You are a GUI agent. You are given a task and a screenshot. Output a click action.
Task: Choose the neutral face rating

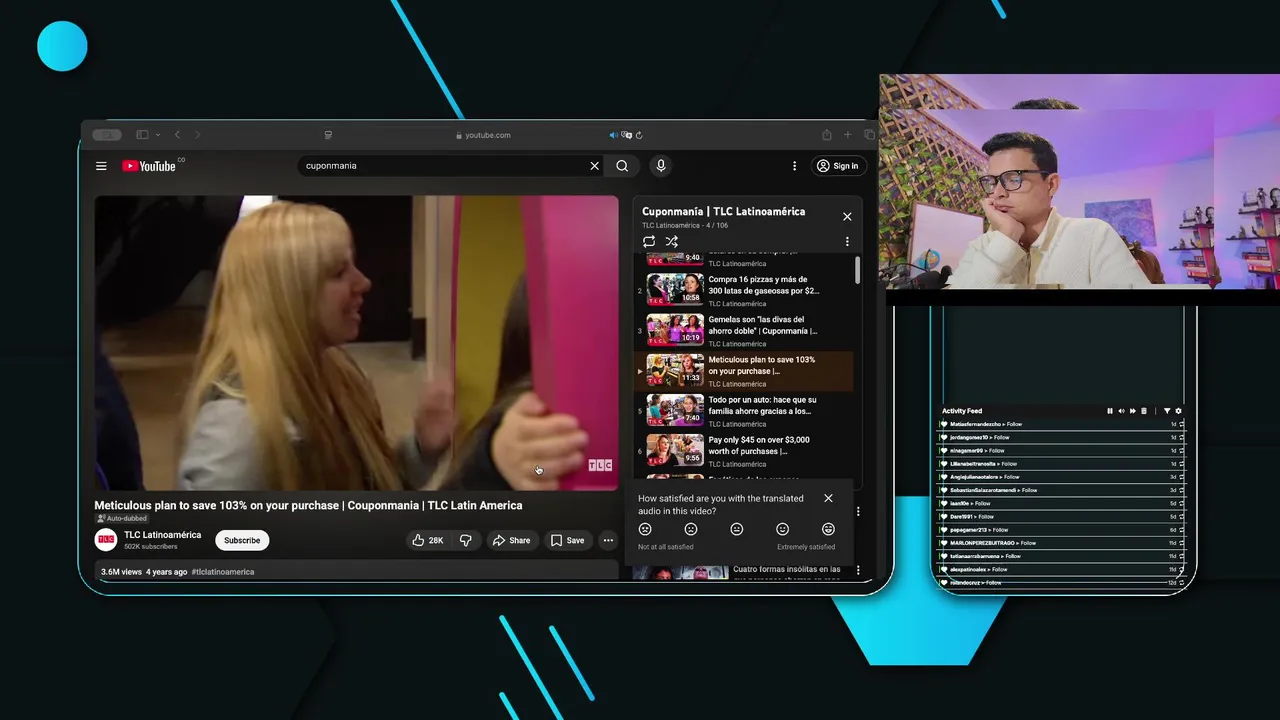[737, 529]
